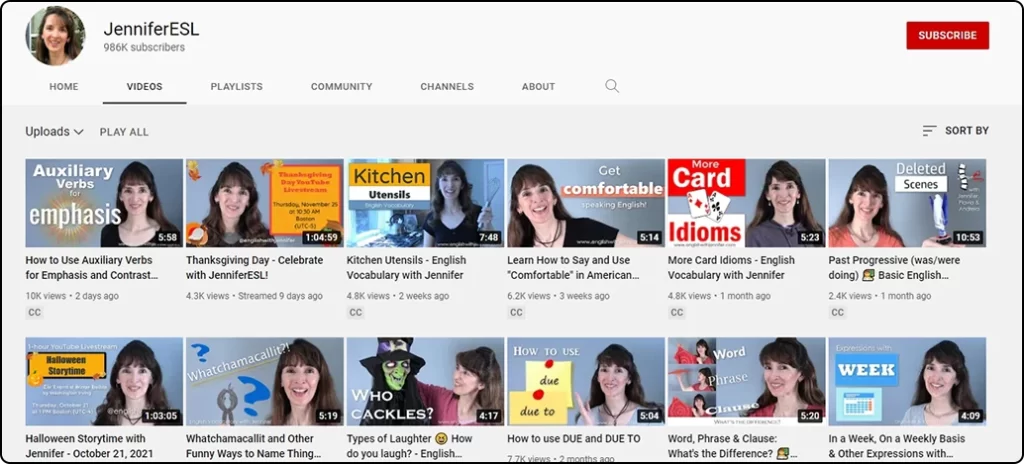Switch to the PLAYLISTS tab
Viewport: 1024px width, 464px height.
236,86
